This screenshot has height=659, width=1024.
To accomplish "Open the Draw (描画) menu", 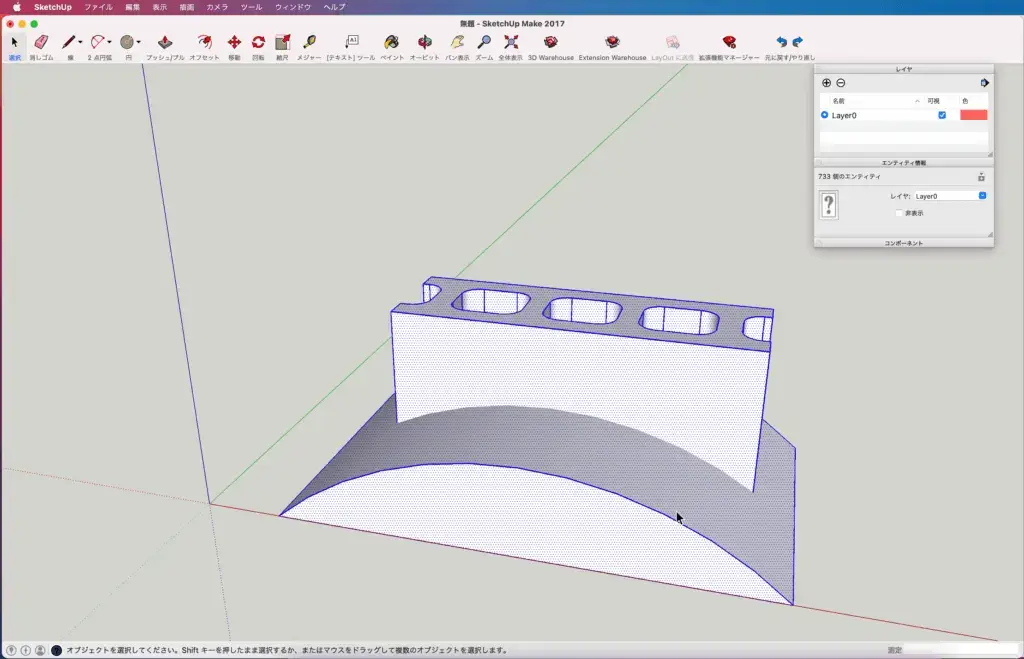I will click(x=187, y=7).
